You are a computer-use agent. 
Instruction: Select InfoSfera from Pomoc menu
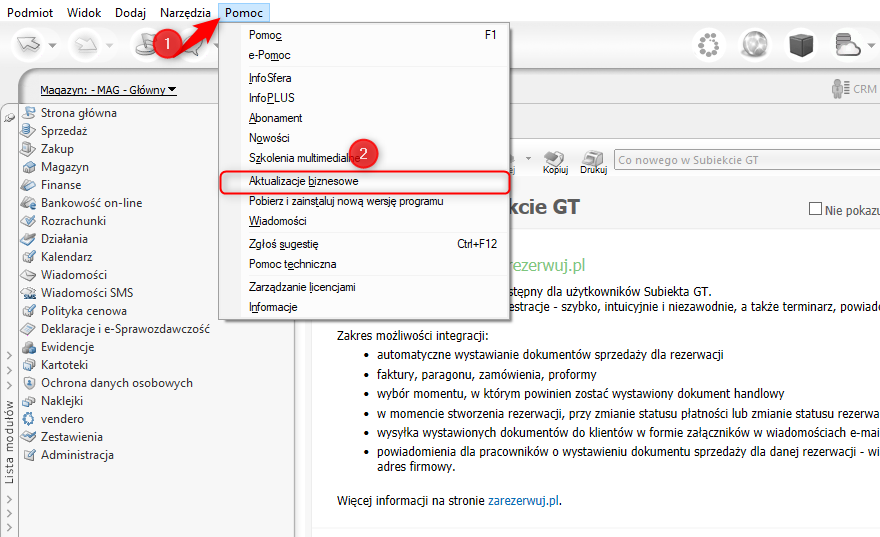point(364,78)
